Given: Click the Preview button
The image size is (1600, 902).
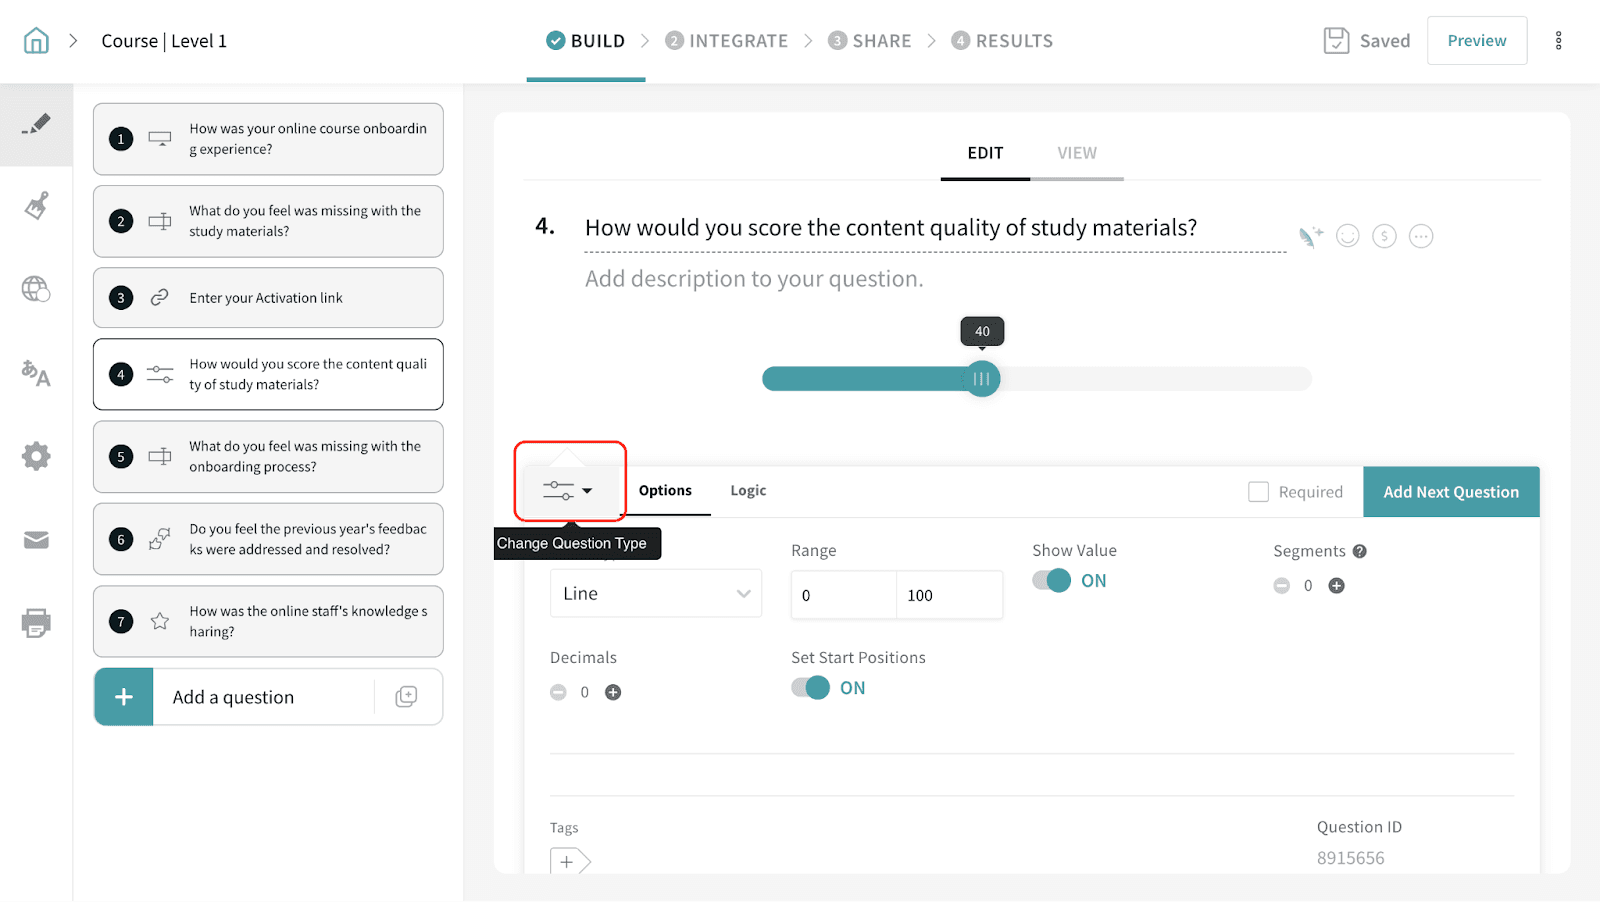Looking at the screenshot, I should coord(1476,41).
